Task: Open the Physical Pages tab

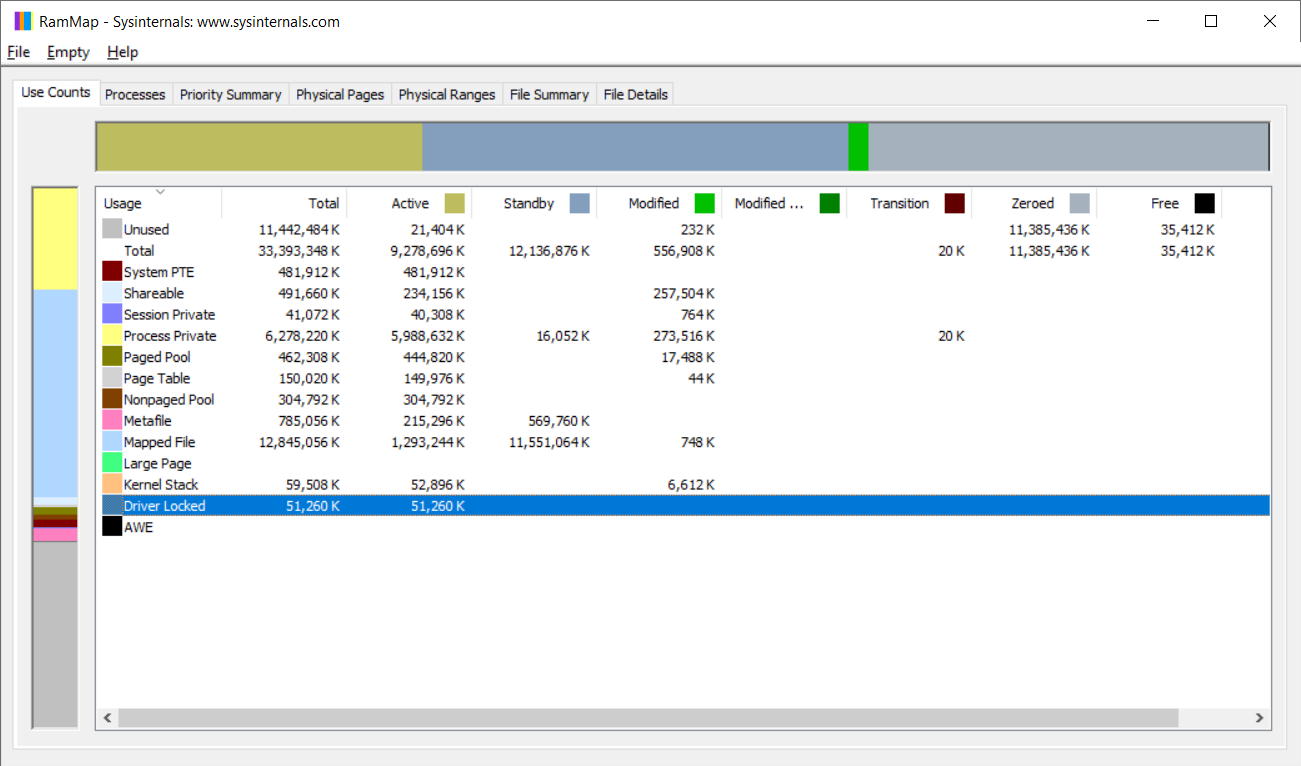Action: tap(340, 94)
